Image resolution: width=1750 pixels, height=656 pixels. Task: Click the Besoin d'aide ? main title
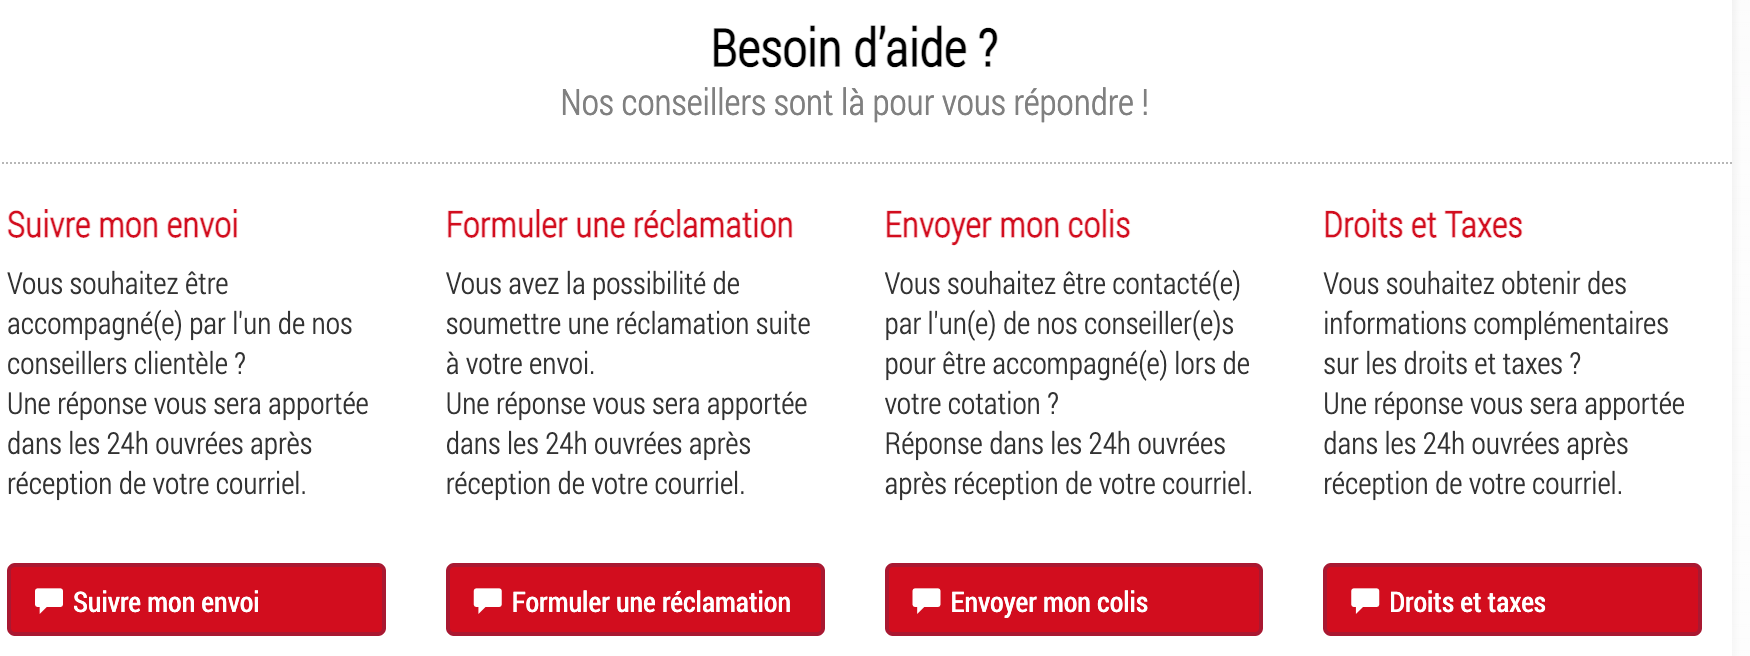click(854, 49)
